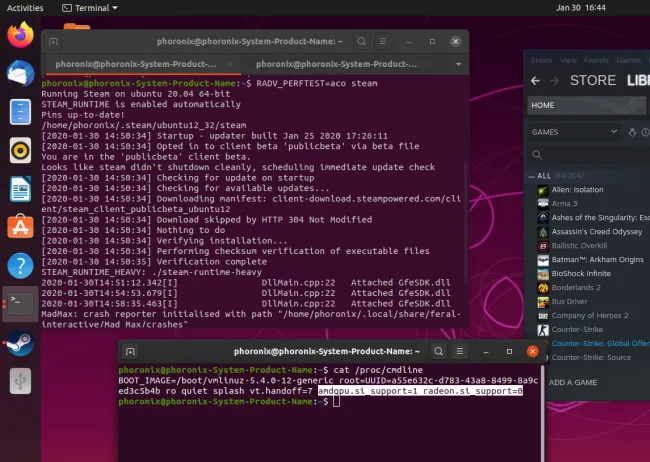Expand the GAMES filter dropdown in Steam

pos(574,132)
